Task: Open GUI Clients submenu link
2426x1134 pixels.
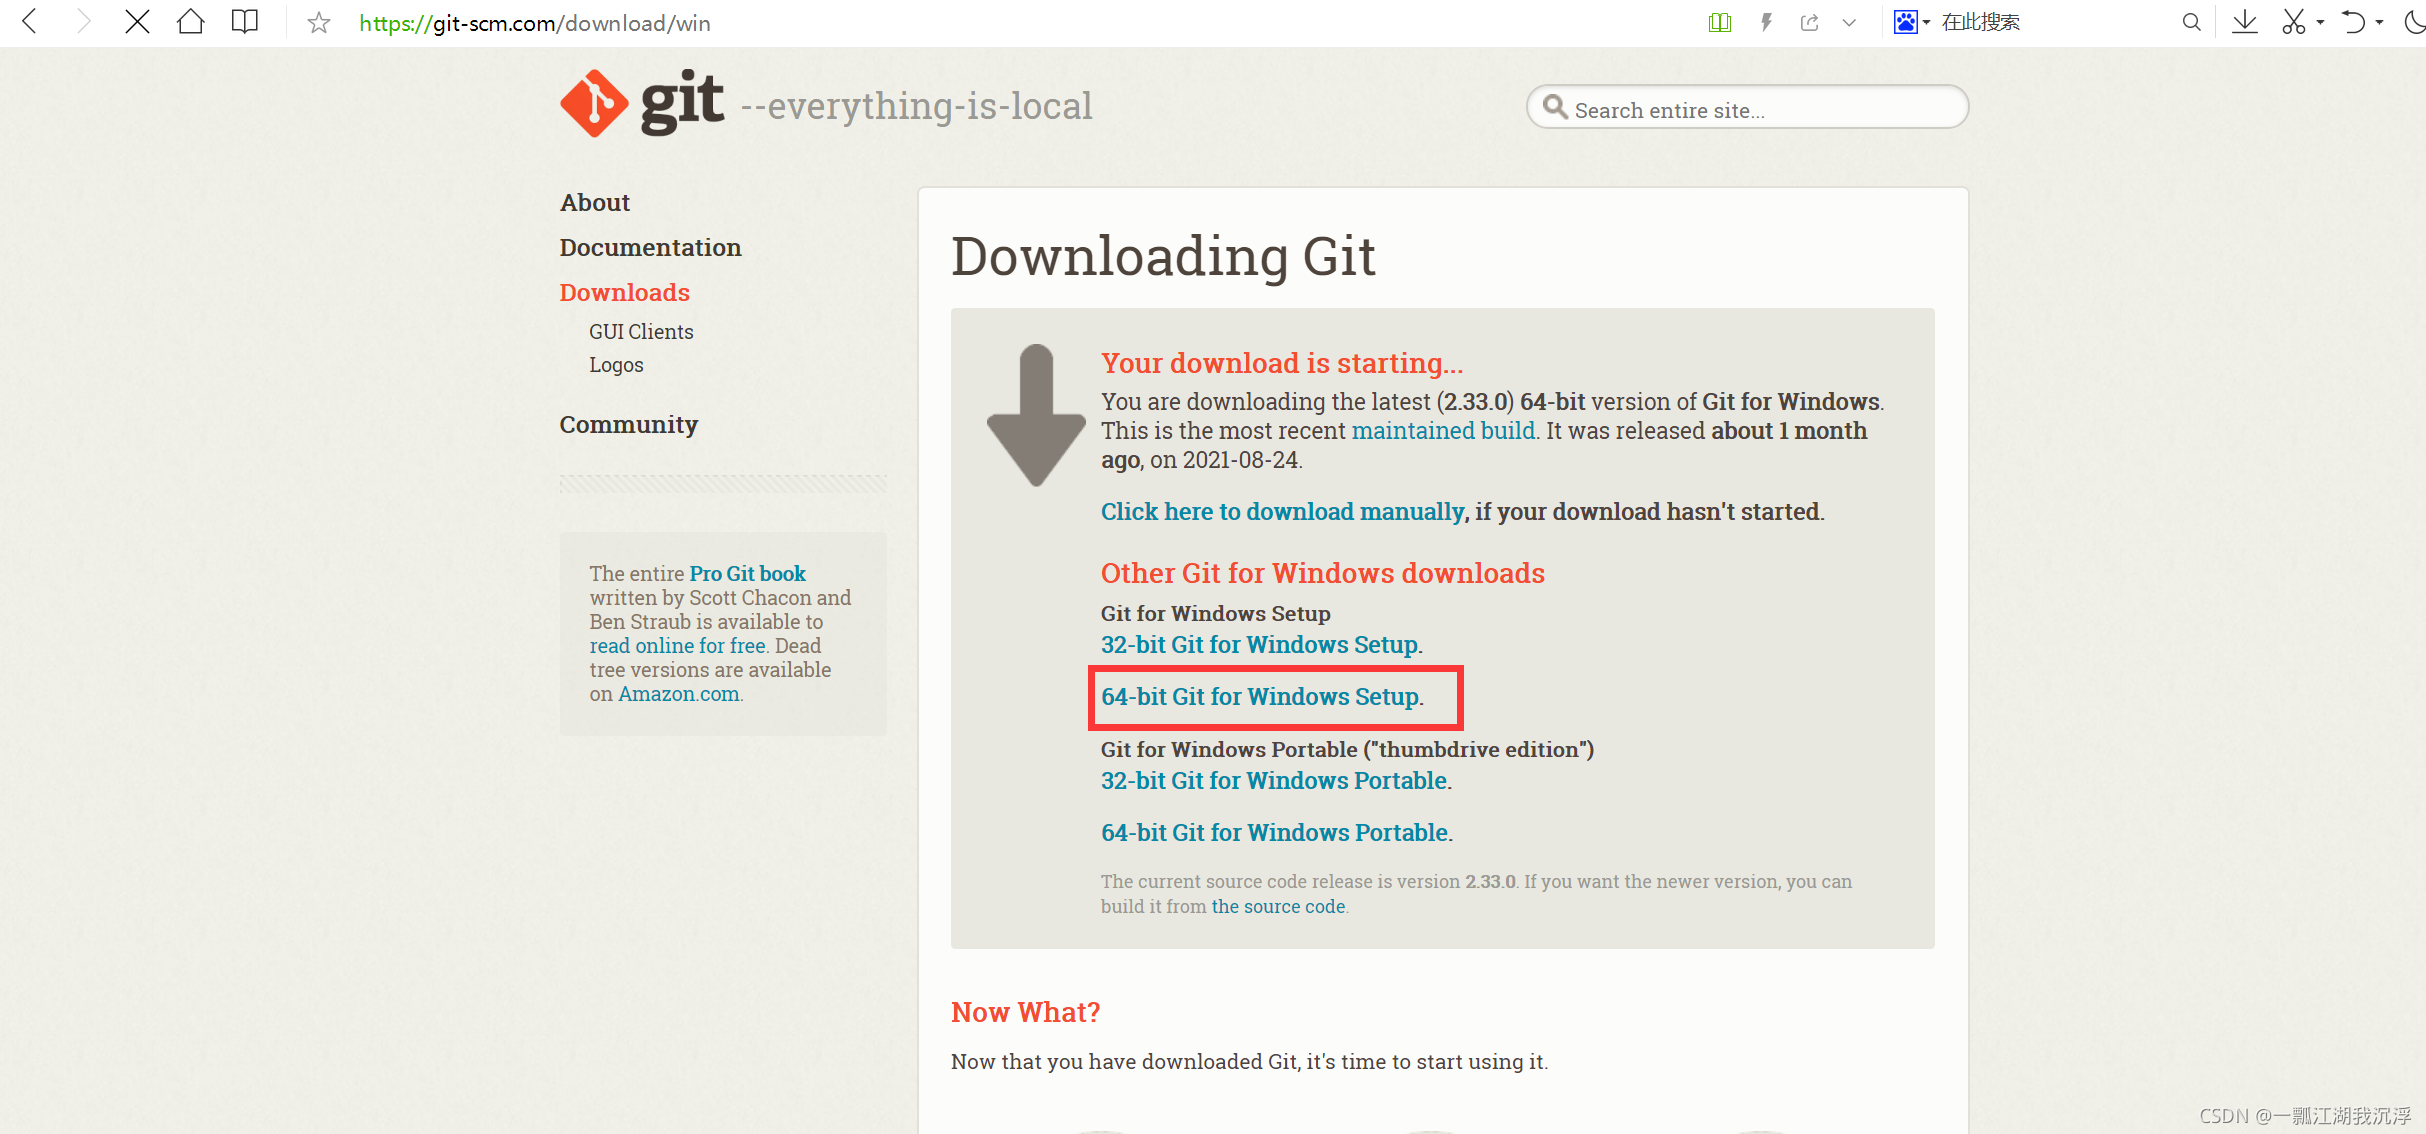Action: 641,331
